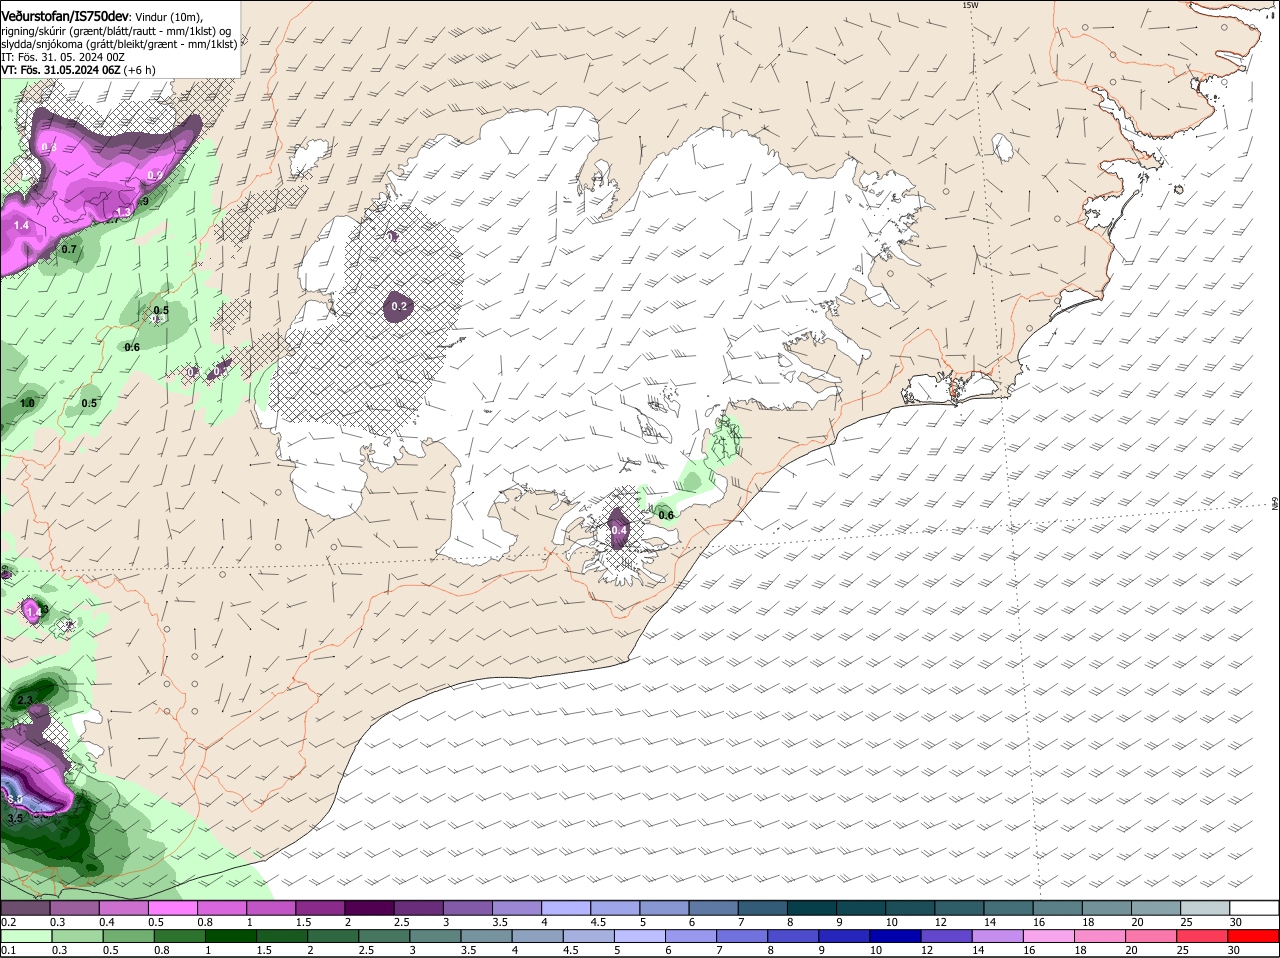Click the dark teal upper legend swatch labeled 10
This screenshot has width=1280, height=958.
click(x=910, y=907)
